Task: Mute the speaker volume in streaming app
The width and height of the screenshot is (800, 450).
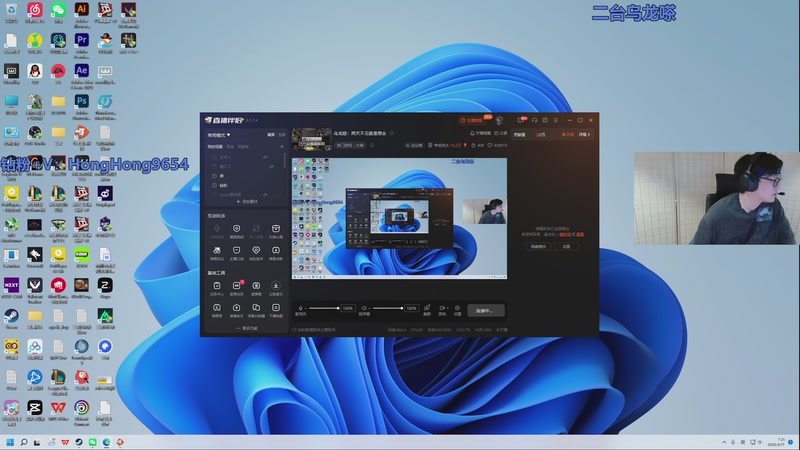Action: tap(366, 309)
